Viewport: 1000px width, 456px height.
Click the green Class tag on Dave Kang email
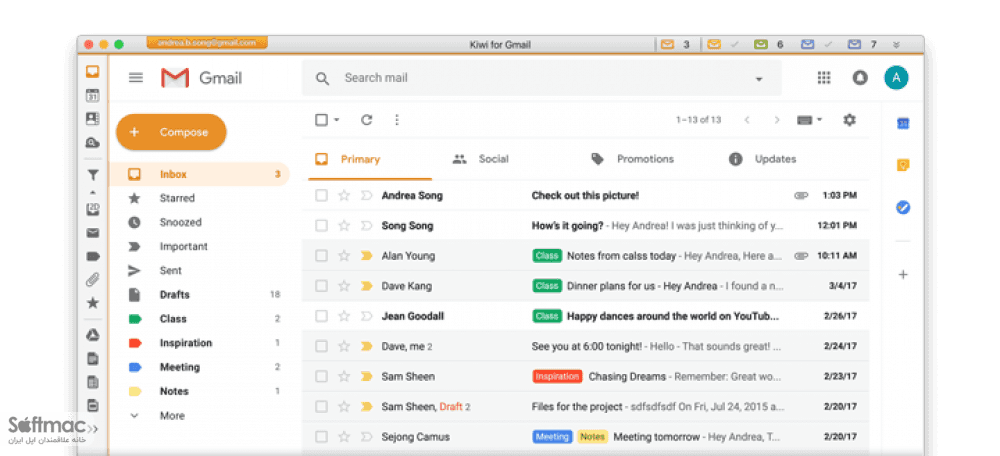547,286
